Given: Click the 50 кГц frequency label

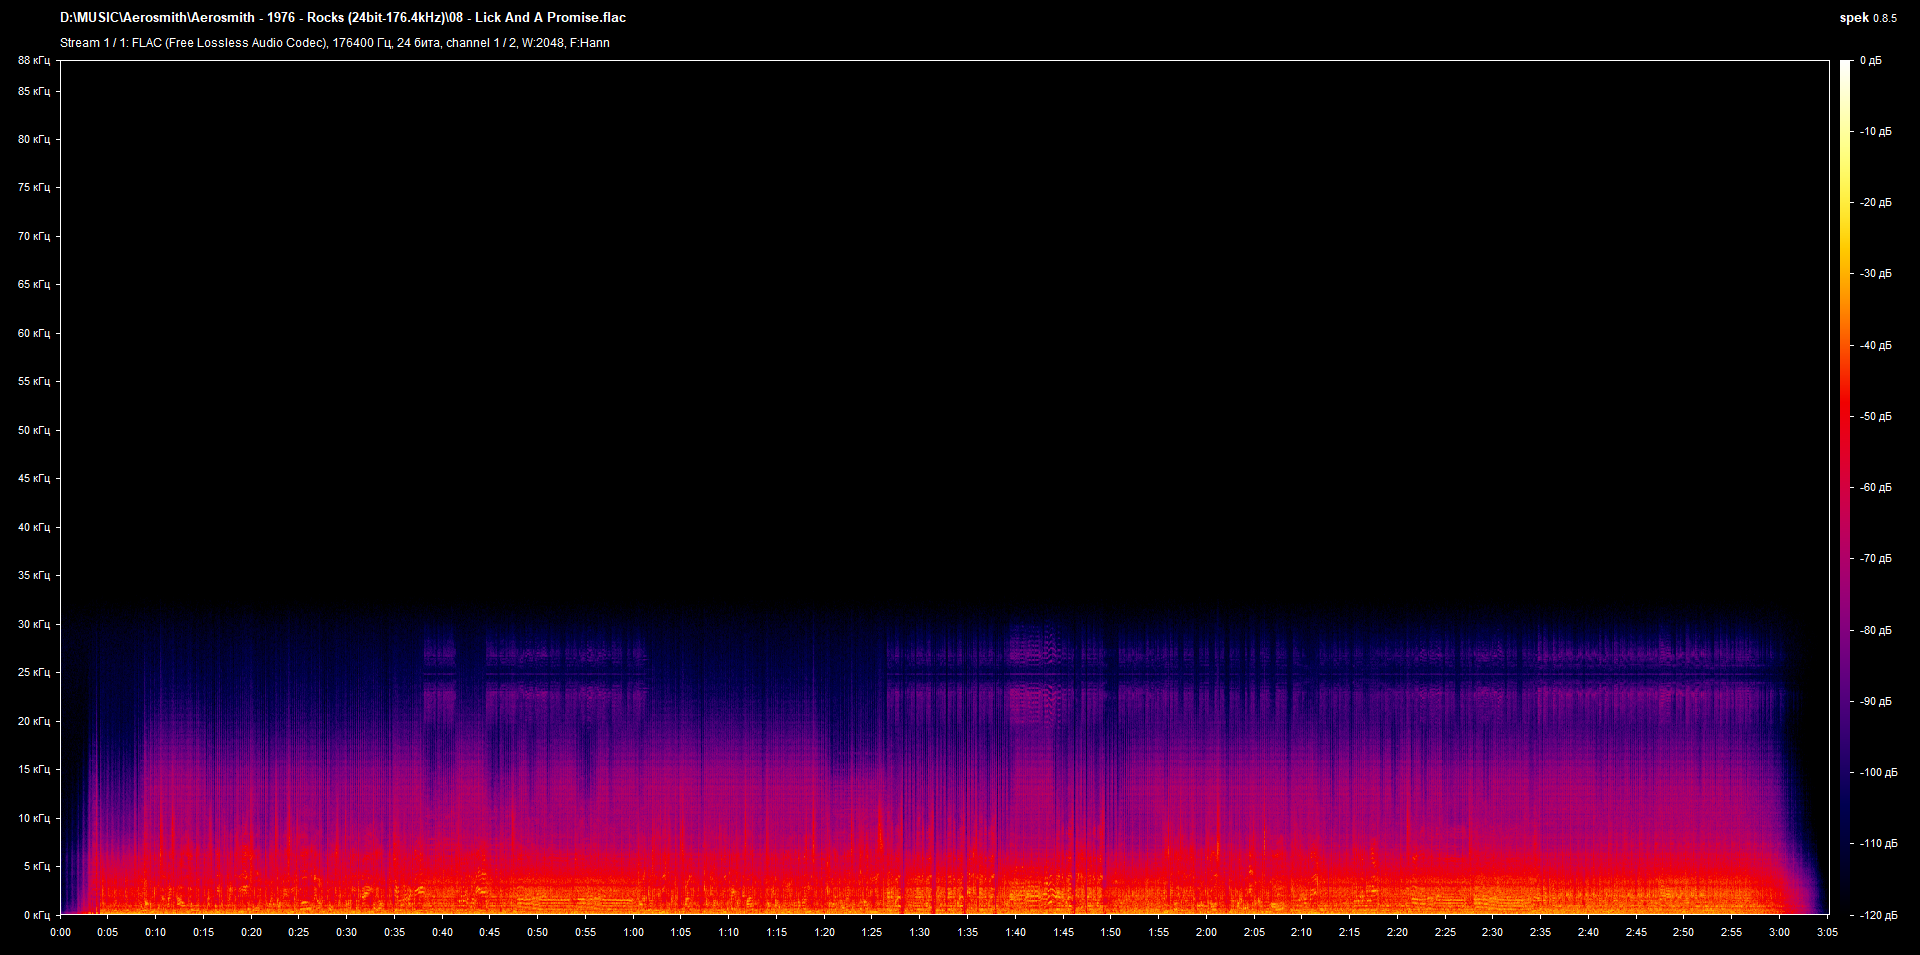Looking at the screenshot, I should 34,430.
